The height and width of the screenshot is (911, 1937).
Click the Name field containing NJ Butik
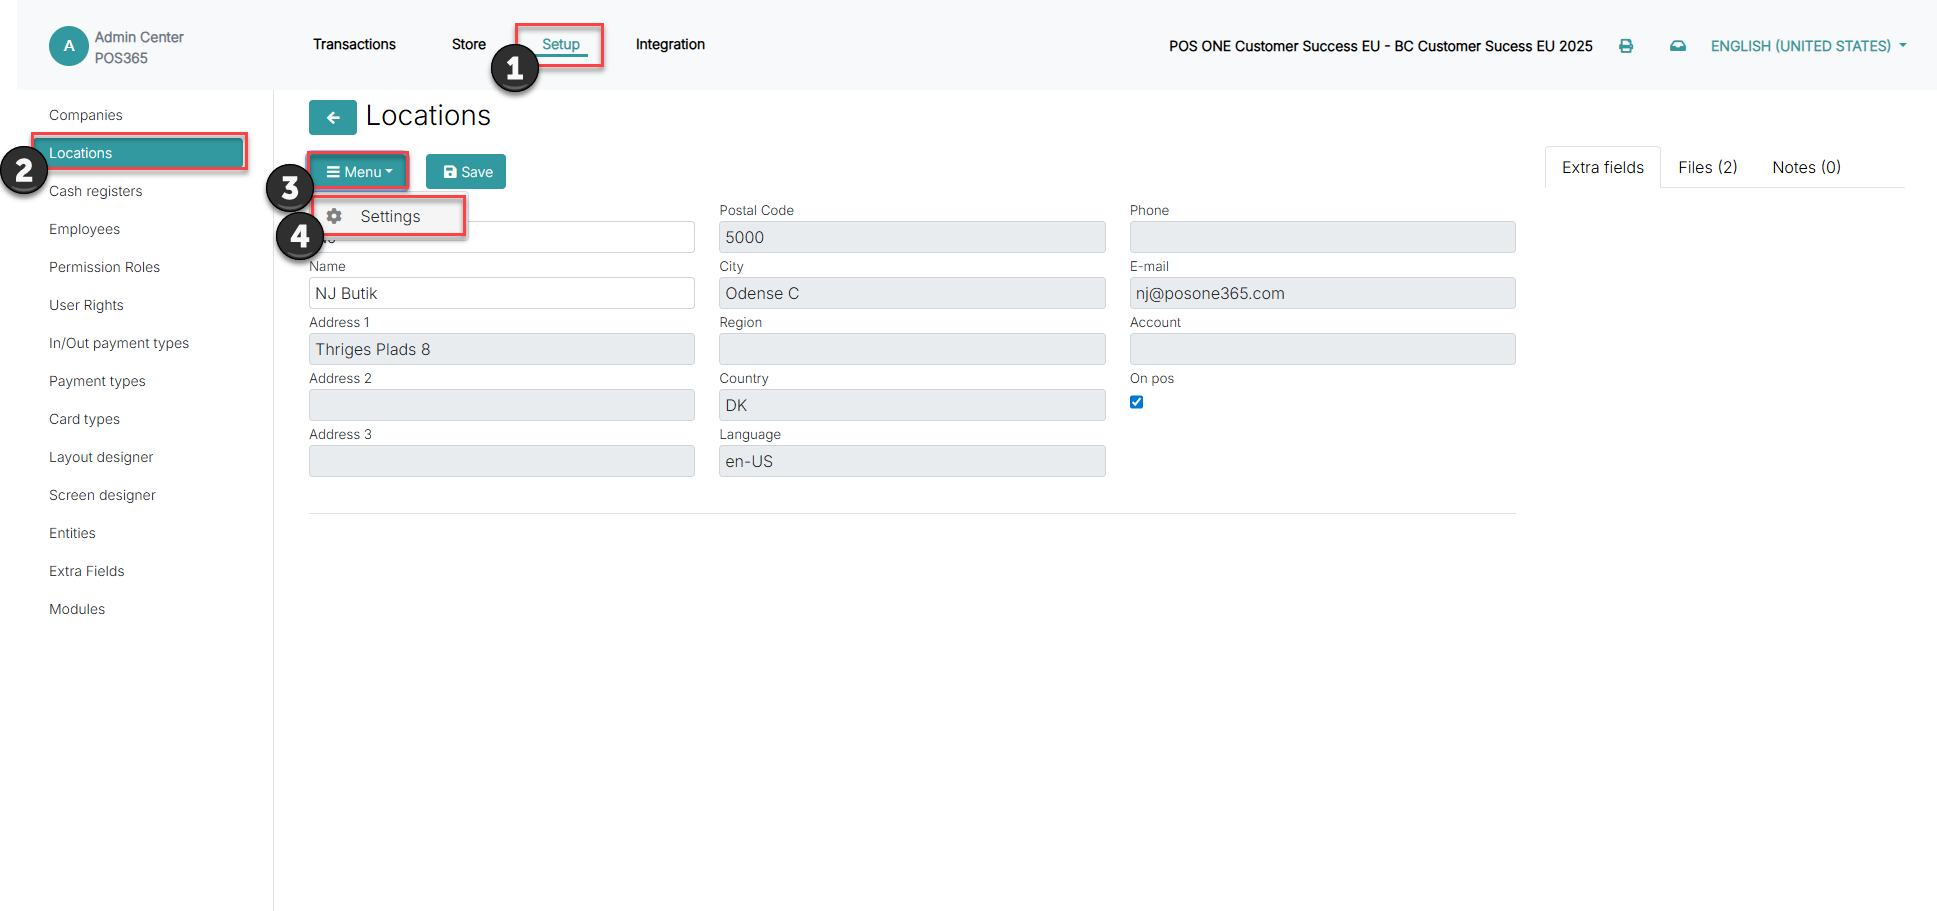(x=502, y=293)
